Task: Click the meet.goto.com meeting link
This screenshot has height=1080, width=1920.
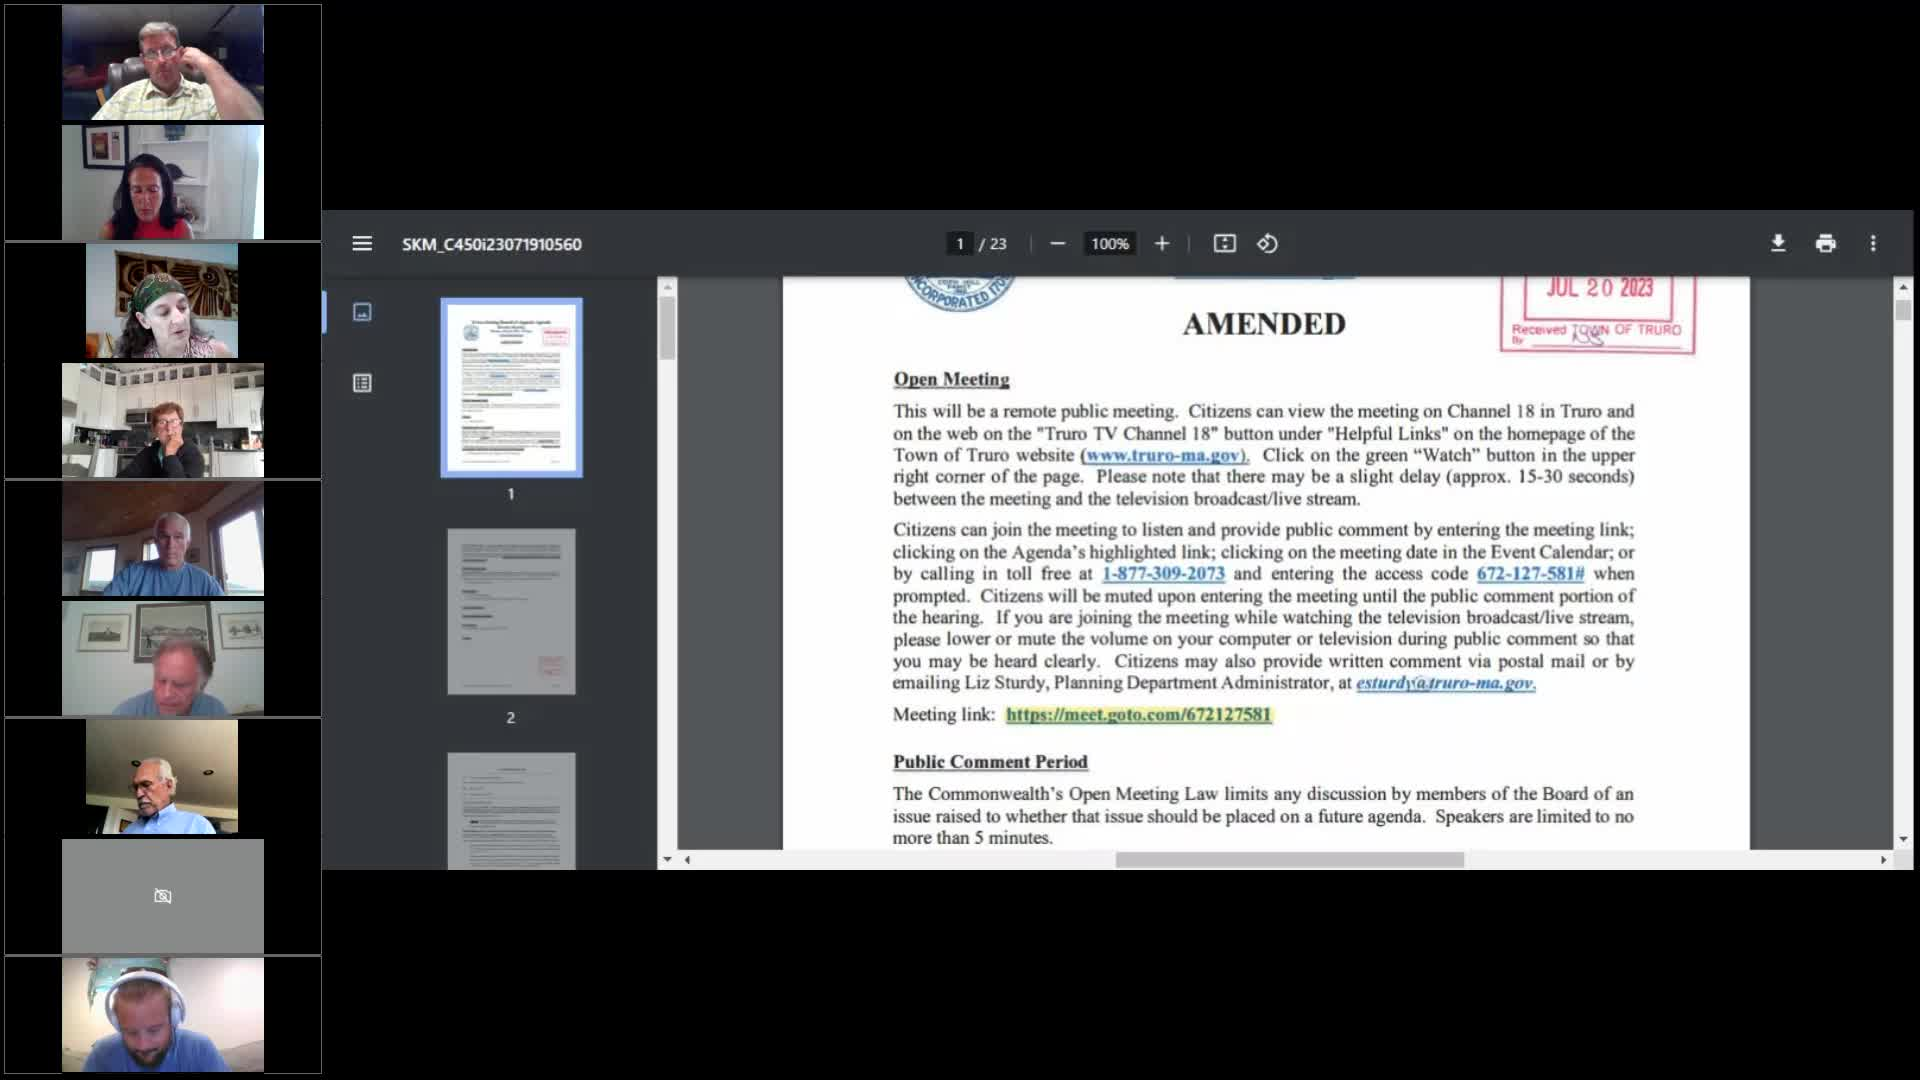Action: [1138, 715]
